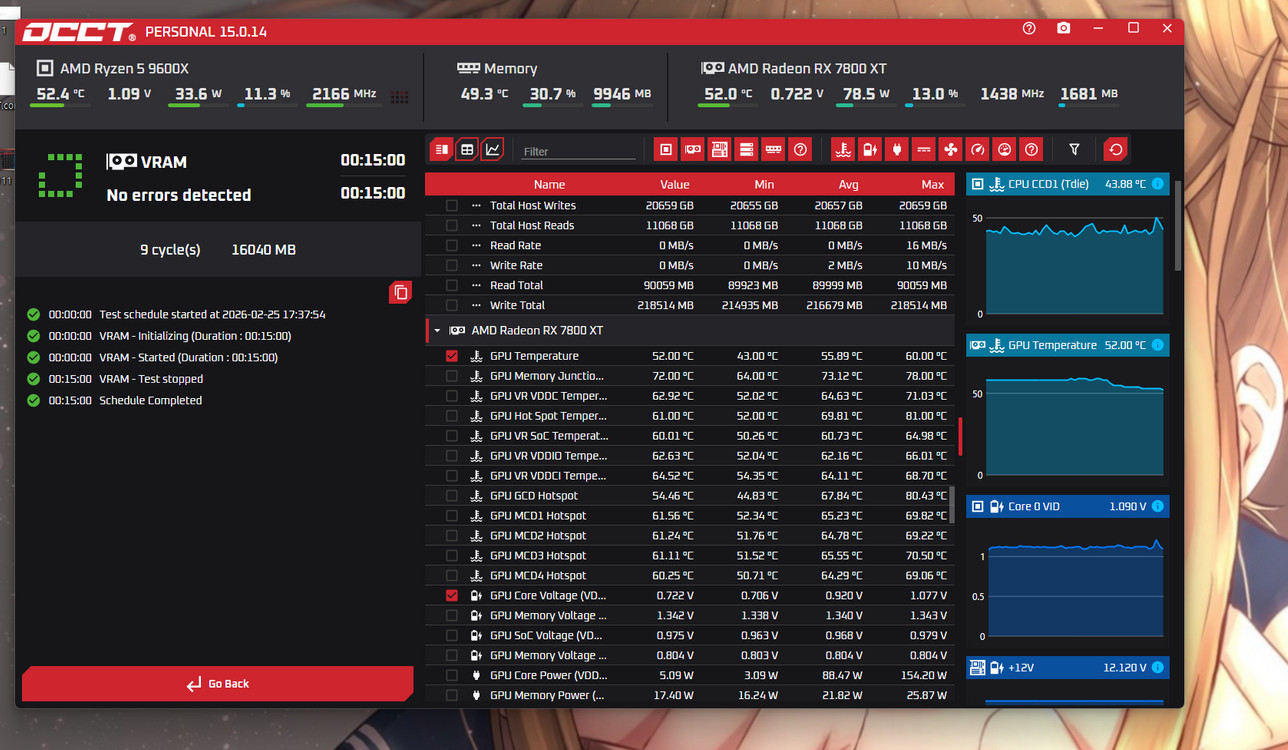Open the Read Rate row options menu
This screenshot has width=1288, height=750.
(x=476, y=246)
